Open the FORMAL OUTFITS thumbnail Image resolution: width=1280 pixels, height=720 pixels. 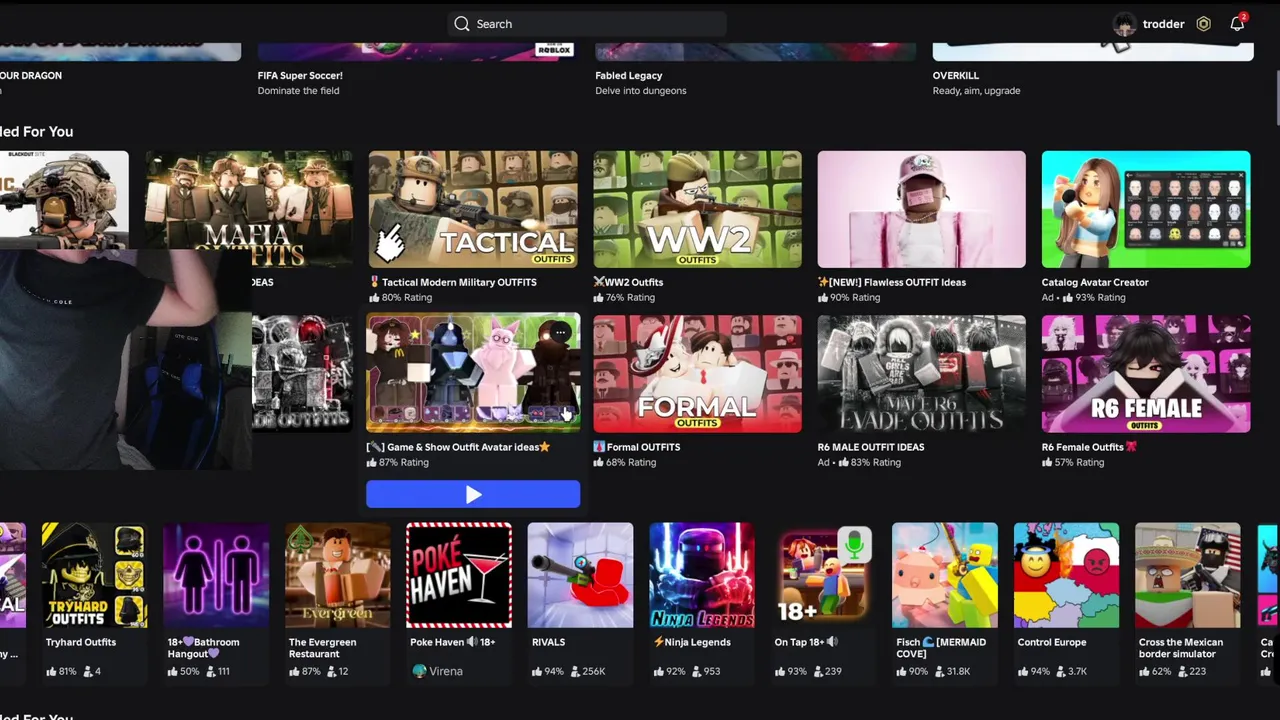[697, 374]
